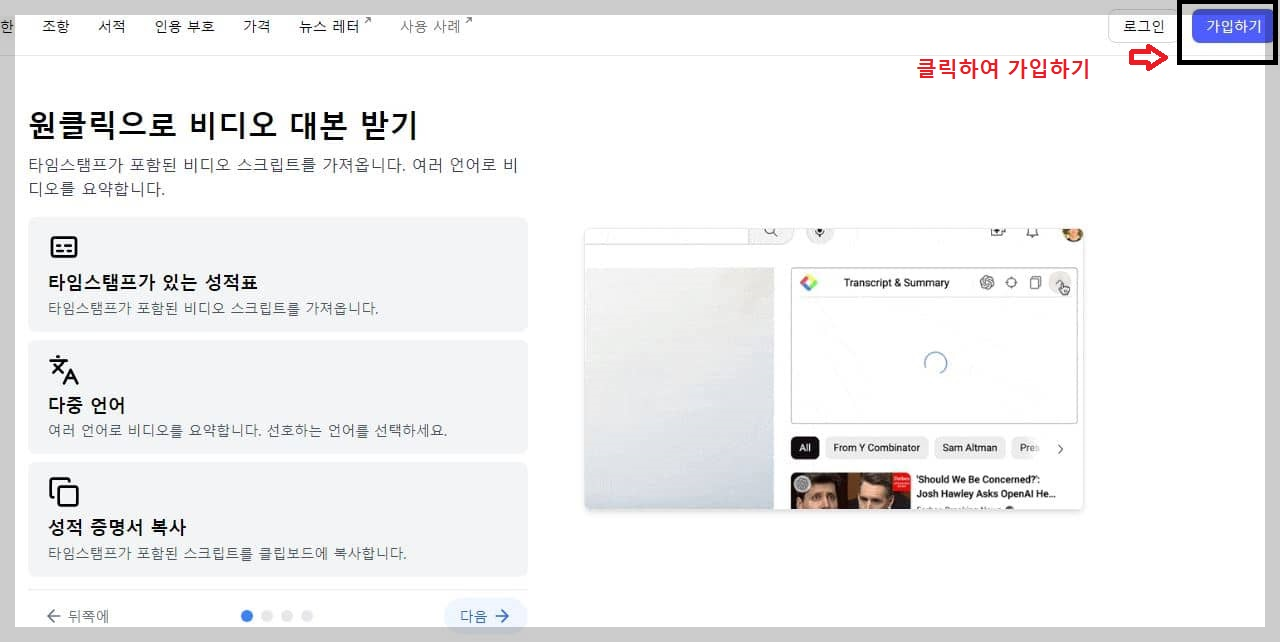Viewport: 1280px width, 642px height.
Task: Toggle the collapse chevron in Transcript & Summary
Action: (x=1060, y=283)
